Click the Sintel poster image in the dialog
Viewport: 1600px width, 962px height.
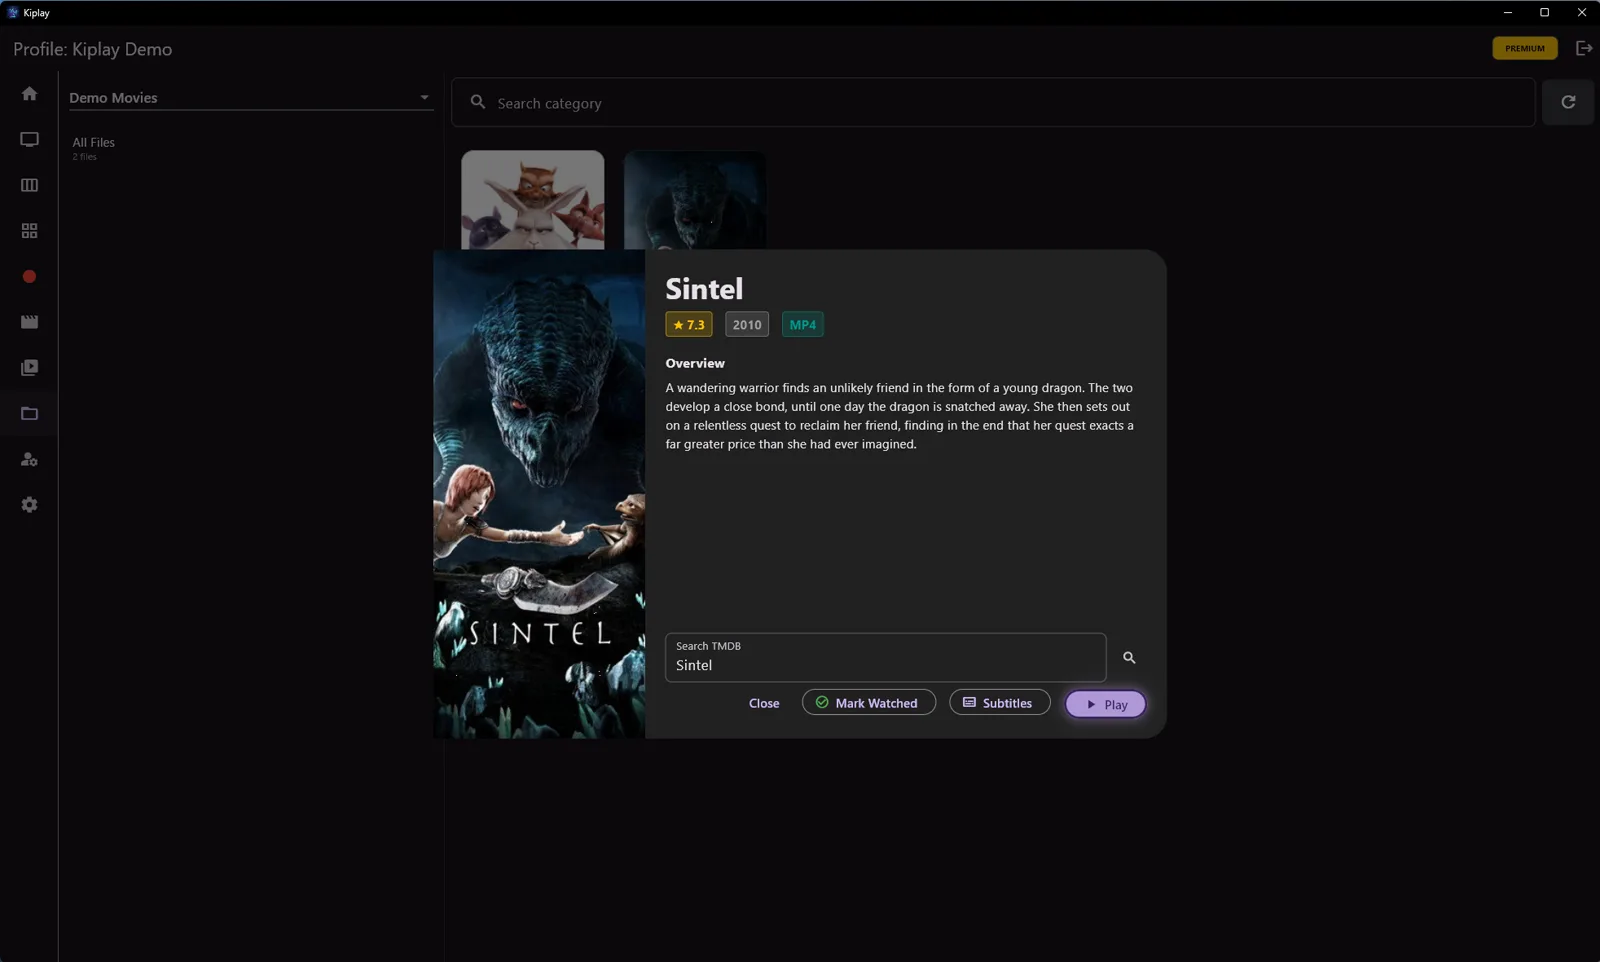(539, 494)
